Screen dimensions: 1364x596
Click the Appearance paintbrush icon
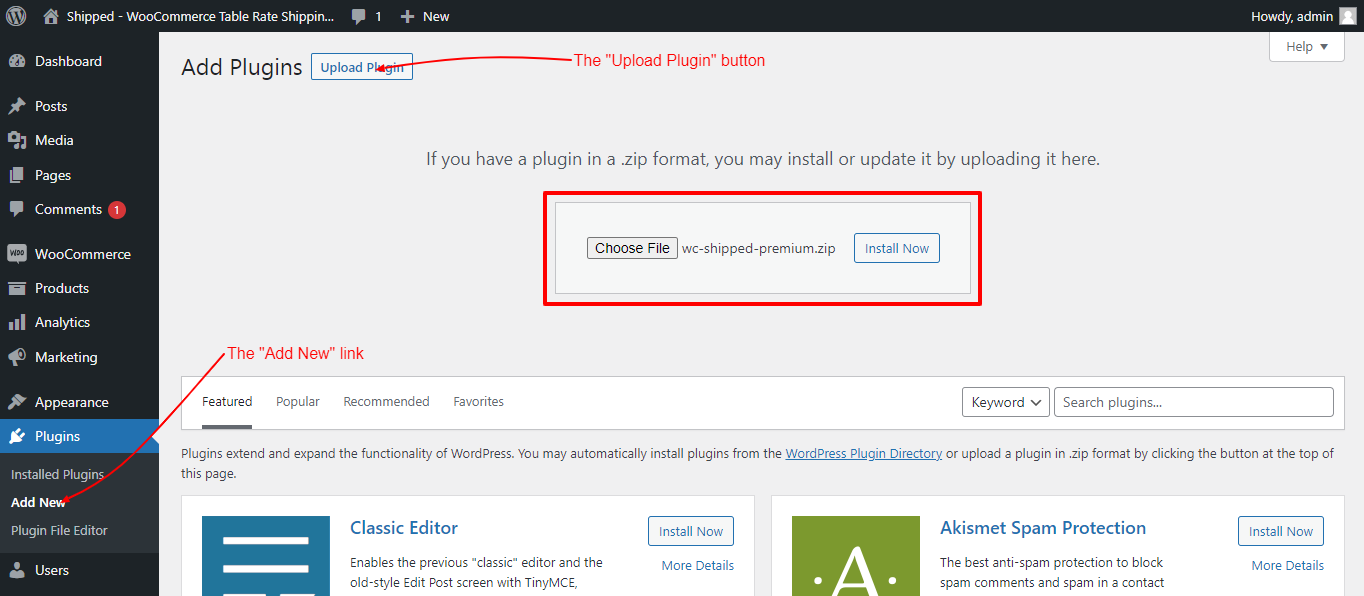(17, 402)
